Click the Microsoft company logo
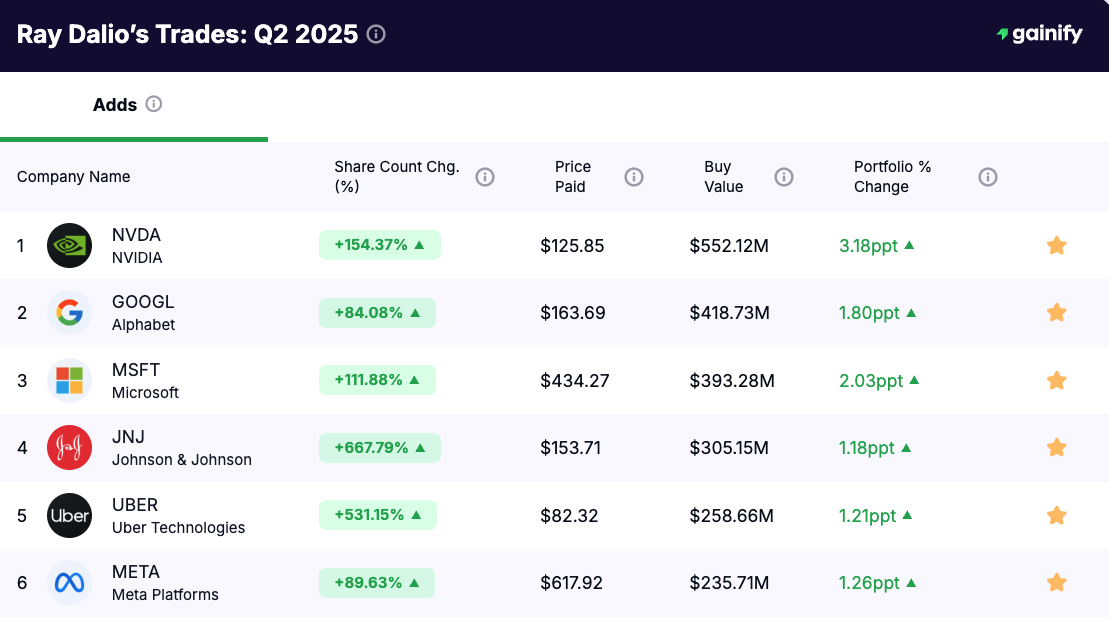Image resolution: width=1109 pixels, height=624 pixels. 69,381
